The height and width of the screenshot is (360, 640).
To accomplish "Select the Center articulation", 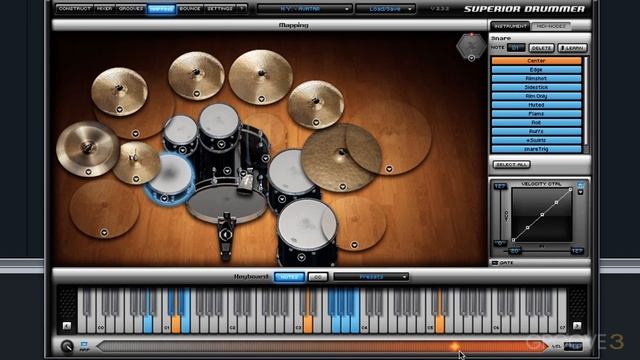I will 536,61.
